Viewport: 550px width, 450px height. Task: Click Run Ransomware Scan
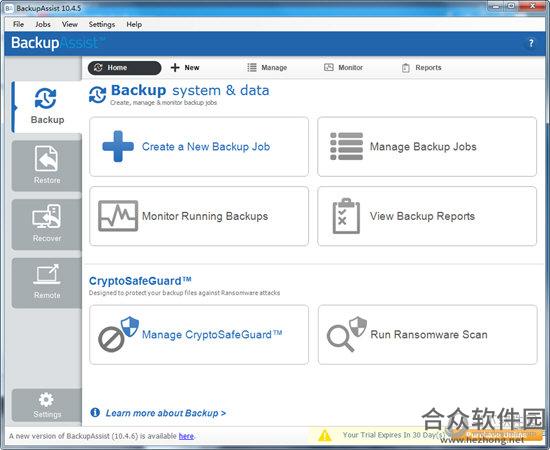pos(429,334)
